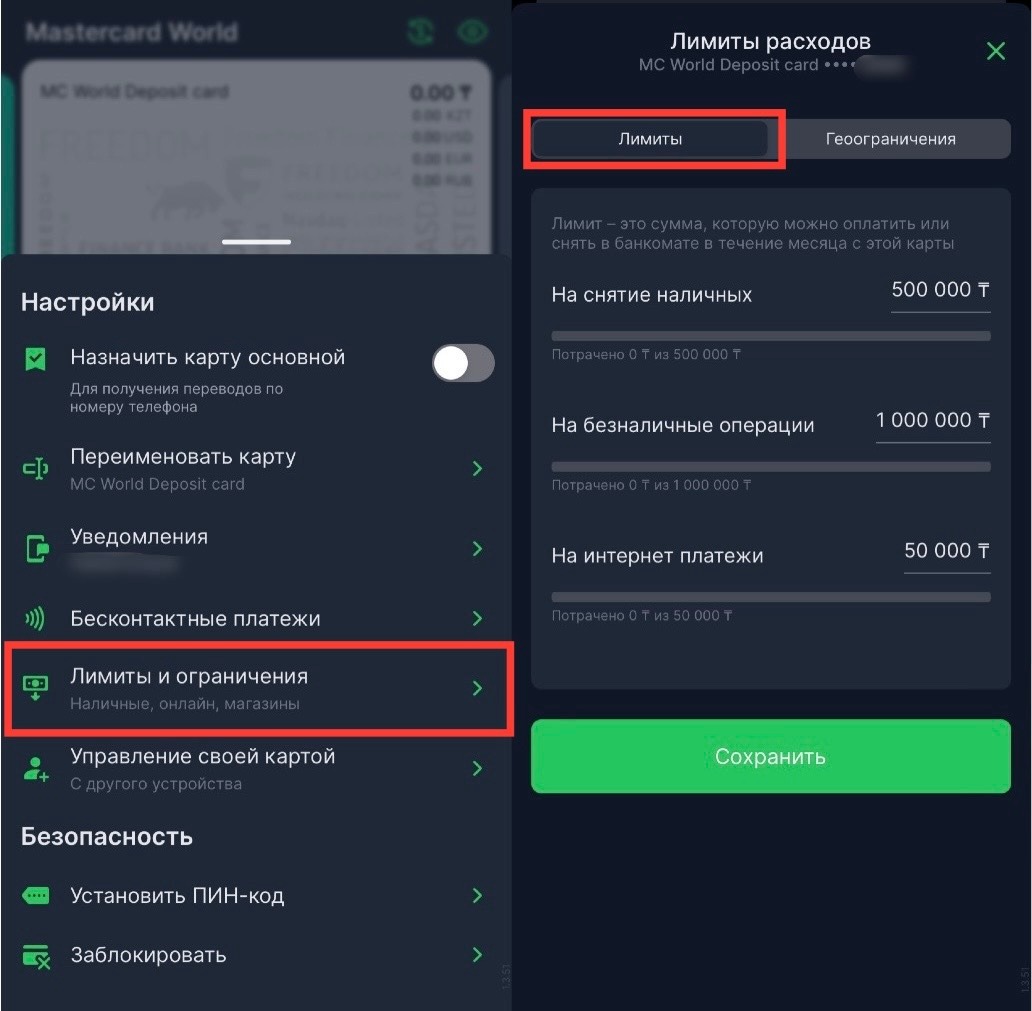Click the rename icon beside Переименовать карту

coord(35,468)
